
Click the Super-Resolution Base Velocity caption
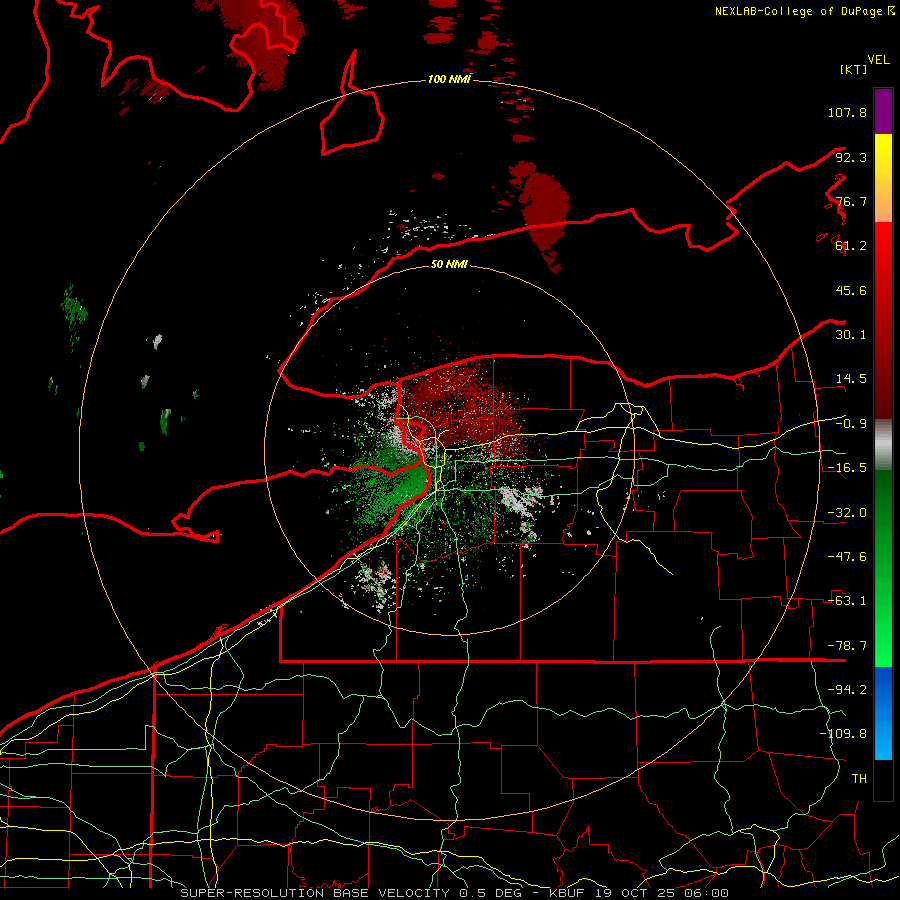(x=455, y=893)
